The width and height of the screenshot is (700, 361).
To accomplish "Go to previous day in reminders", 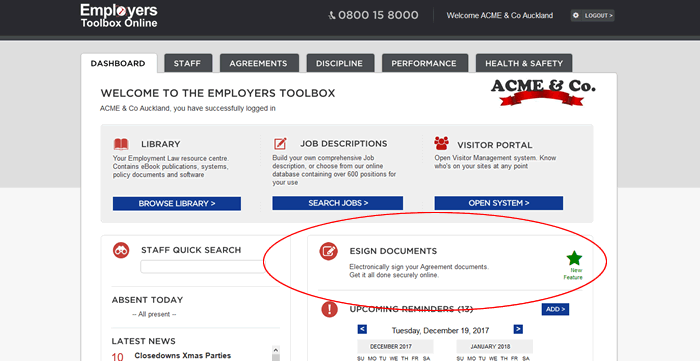I will tap(362, 329).
